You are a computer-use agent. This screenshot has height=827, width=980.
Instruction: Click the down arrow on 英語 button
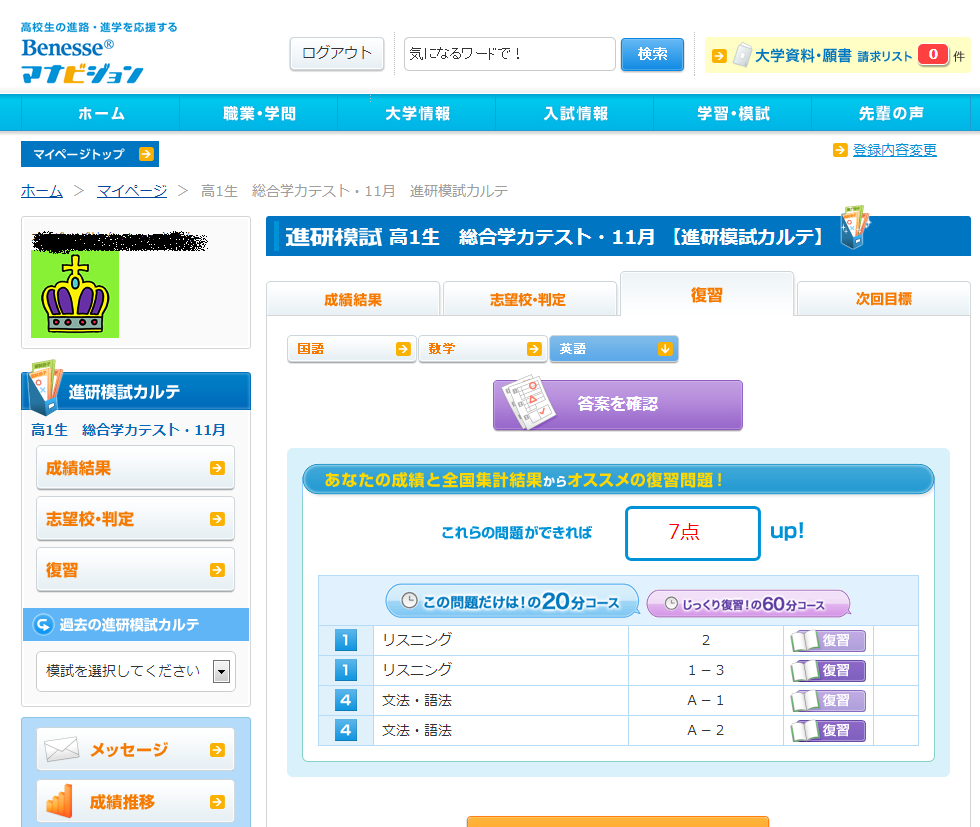pos(665,349)
